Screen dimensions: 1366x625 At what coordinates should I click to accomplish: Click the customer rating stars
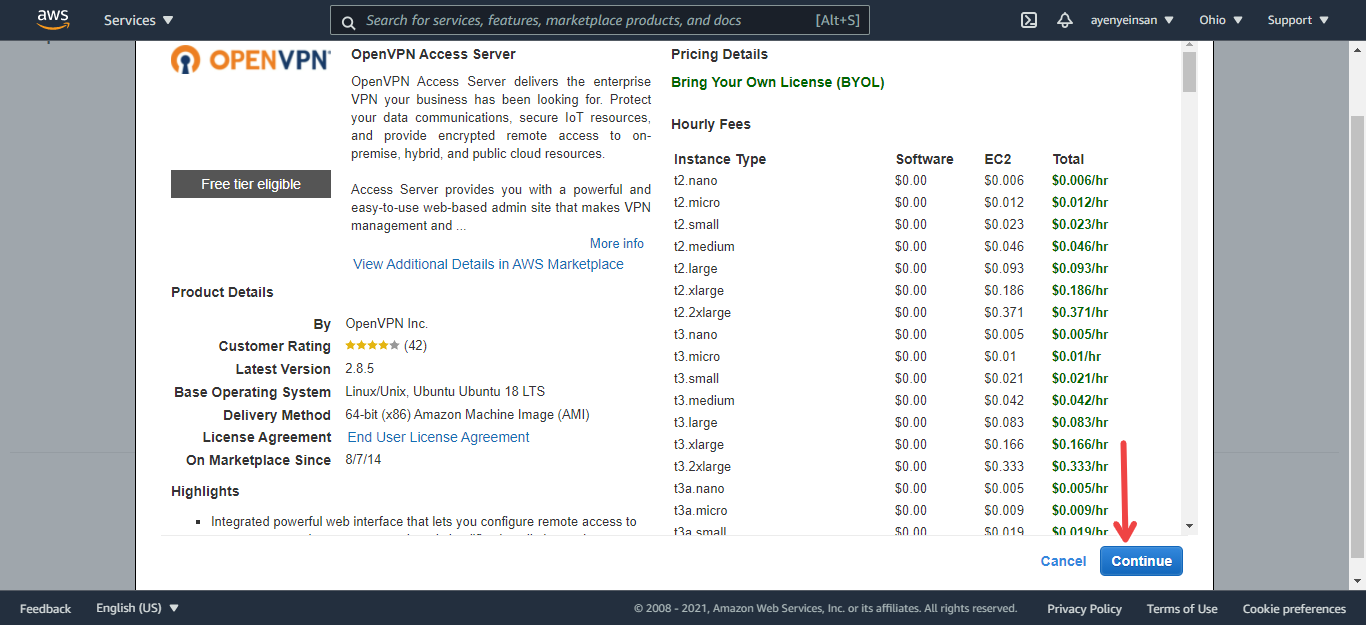pyautogui.click(x=372, y=345)
